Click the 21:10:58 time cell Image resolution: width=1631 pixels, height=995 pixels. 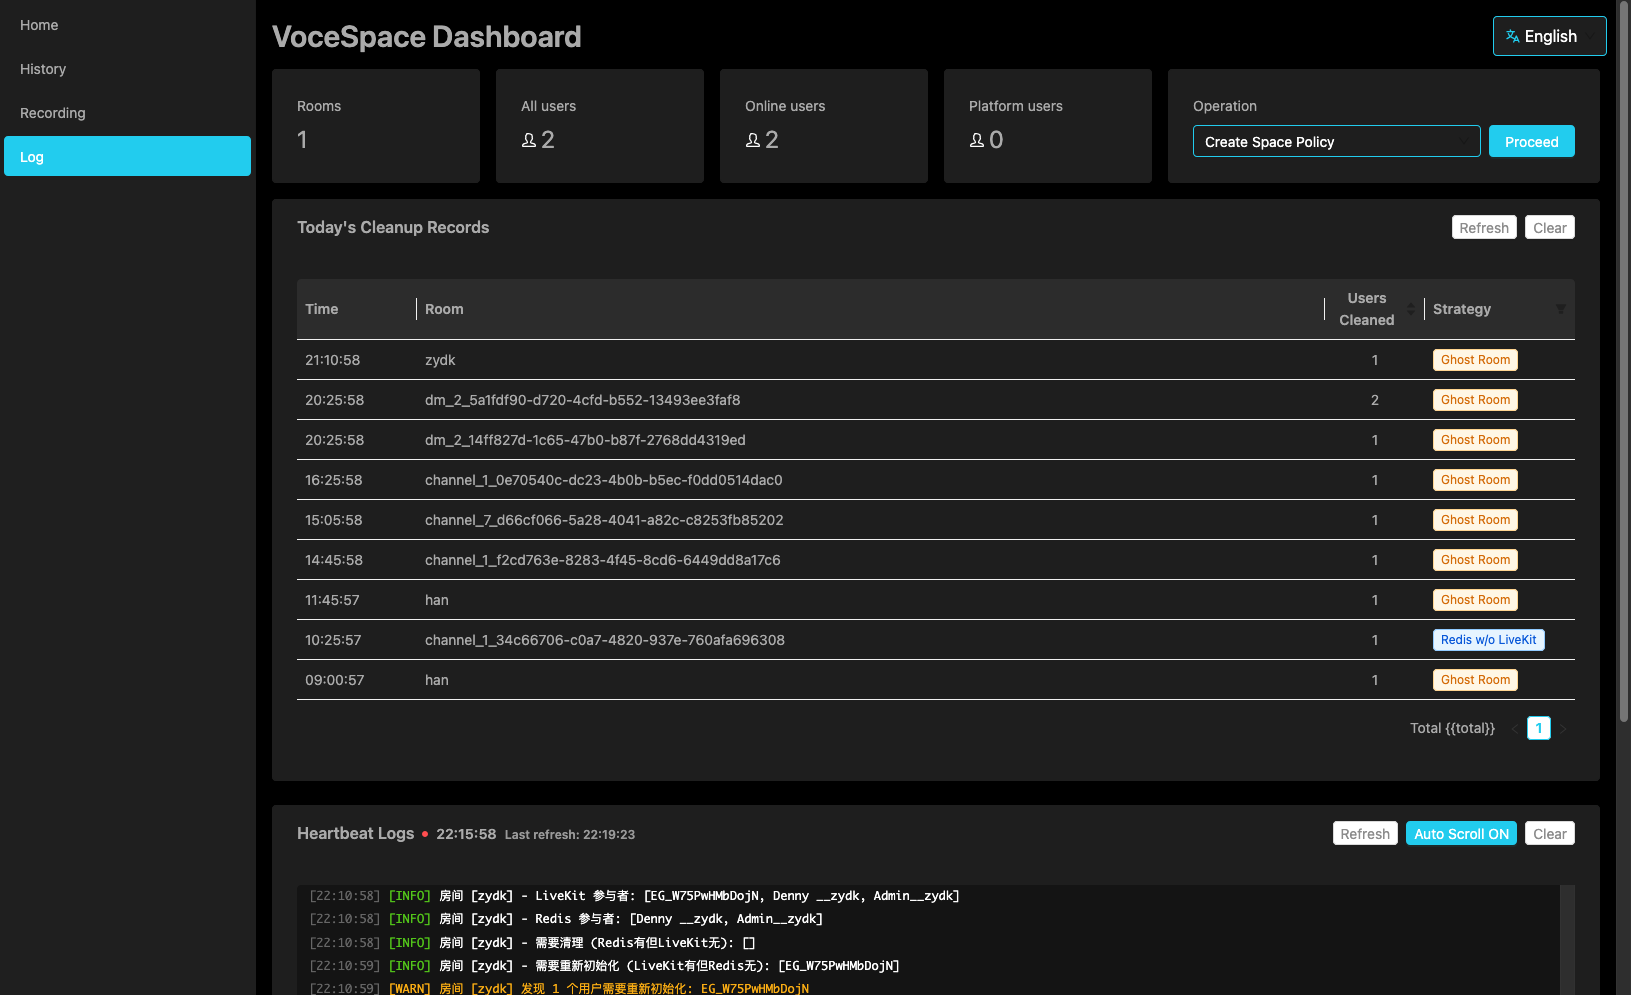point(332,360)
